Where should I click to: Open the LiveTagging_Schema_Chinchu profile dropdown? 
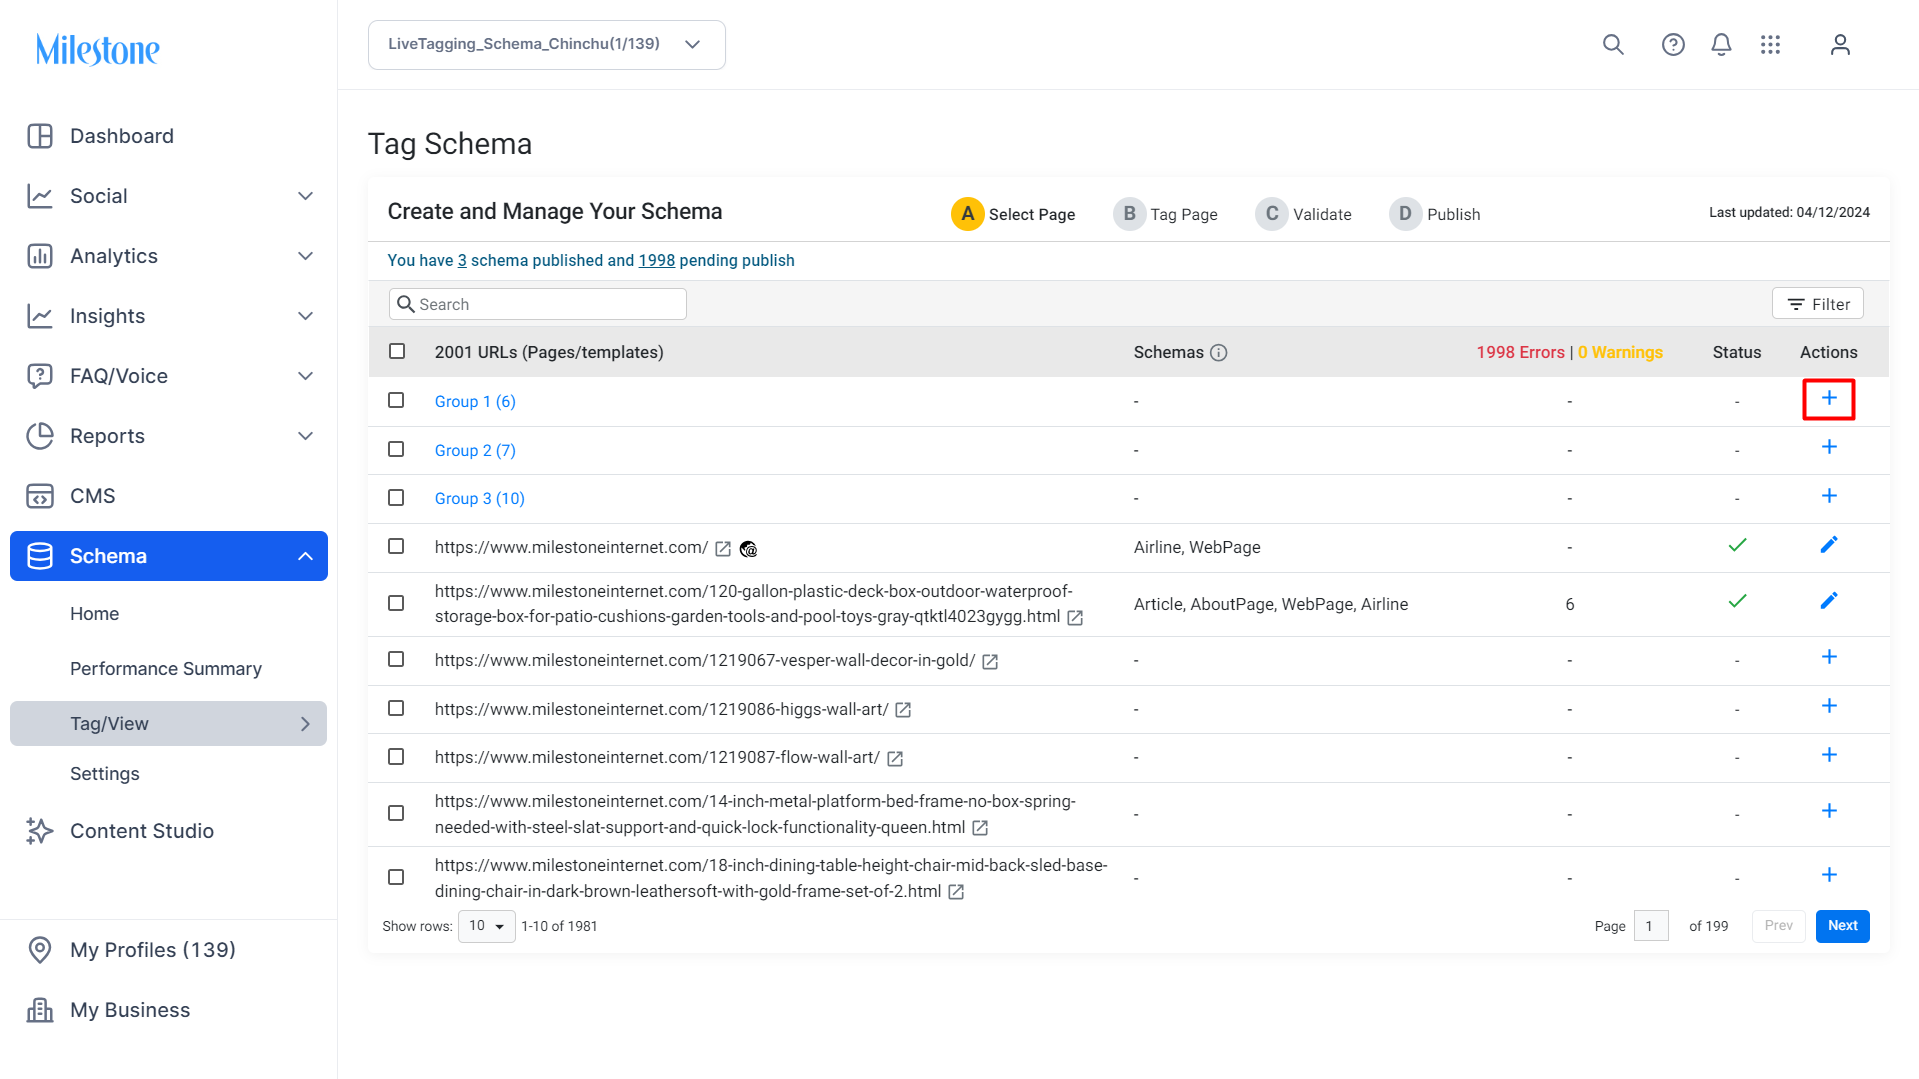pyautogui.click(x=546, y=45)
